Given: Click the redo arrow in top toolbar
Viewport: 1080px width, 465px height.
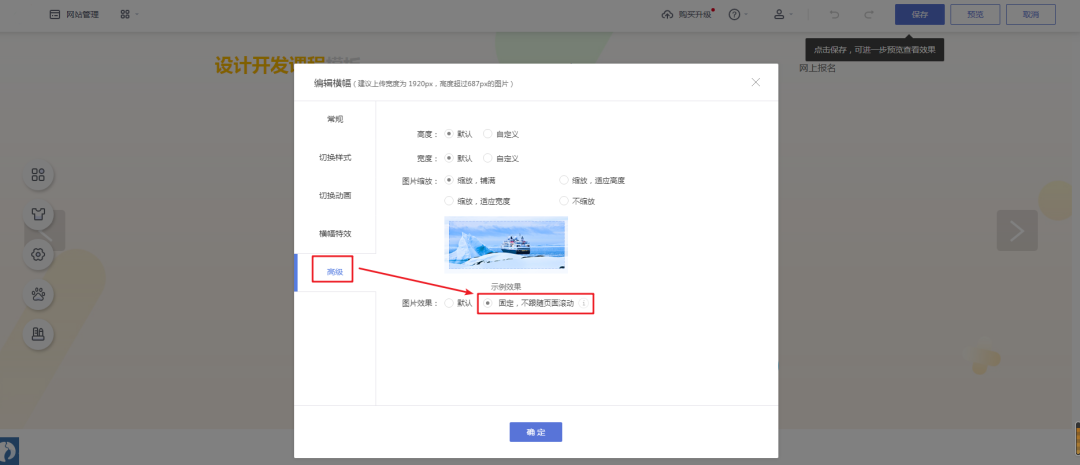Looking at the screenshot, I should (x=868, y=15).
